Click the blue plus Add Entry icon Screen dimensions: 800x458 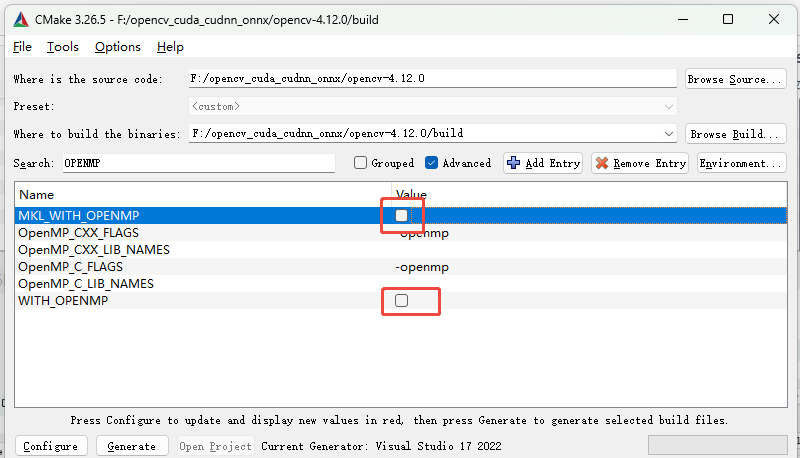point(514,163)
